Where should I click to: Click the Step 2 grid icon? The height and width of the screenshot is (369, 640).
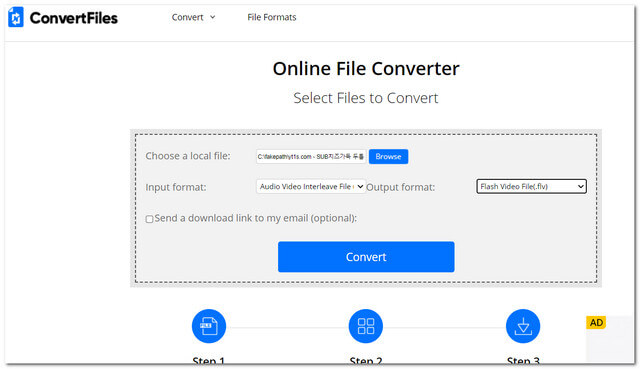point(366,326)
